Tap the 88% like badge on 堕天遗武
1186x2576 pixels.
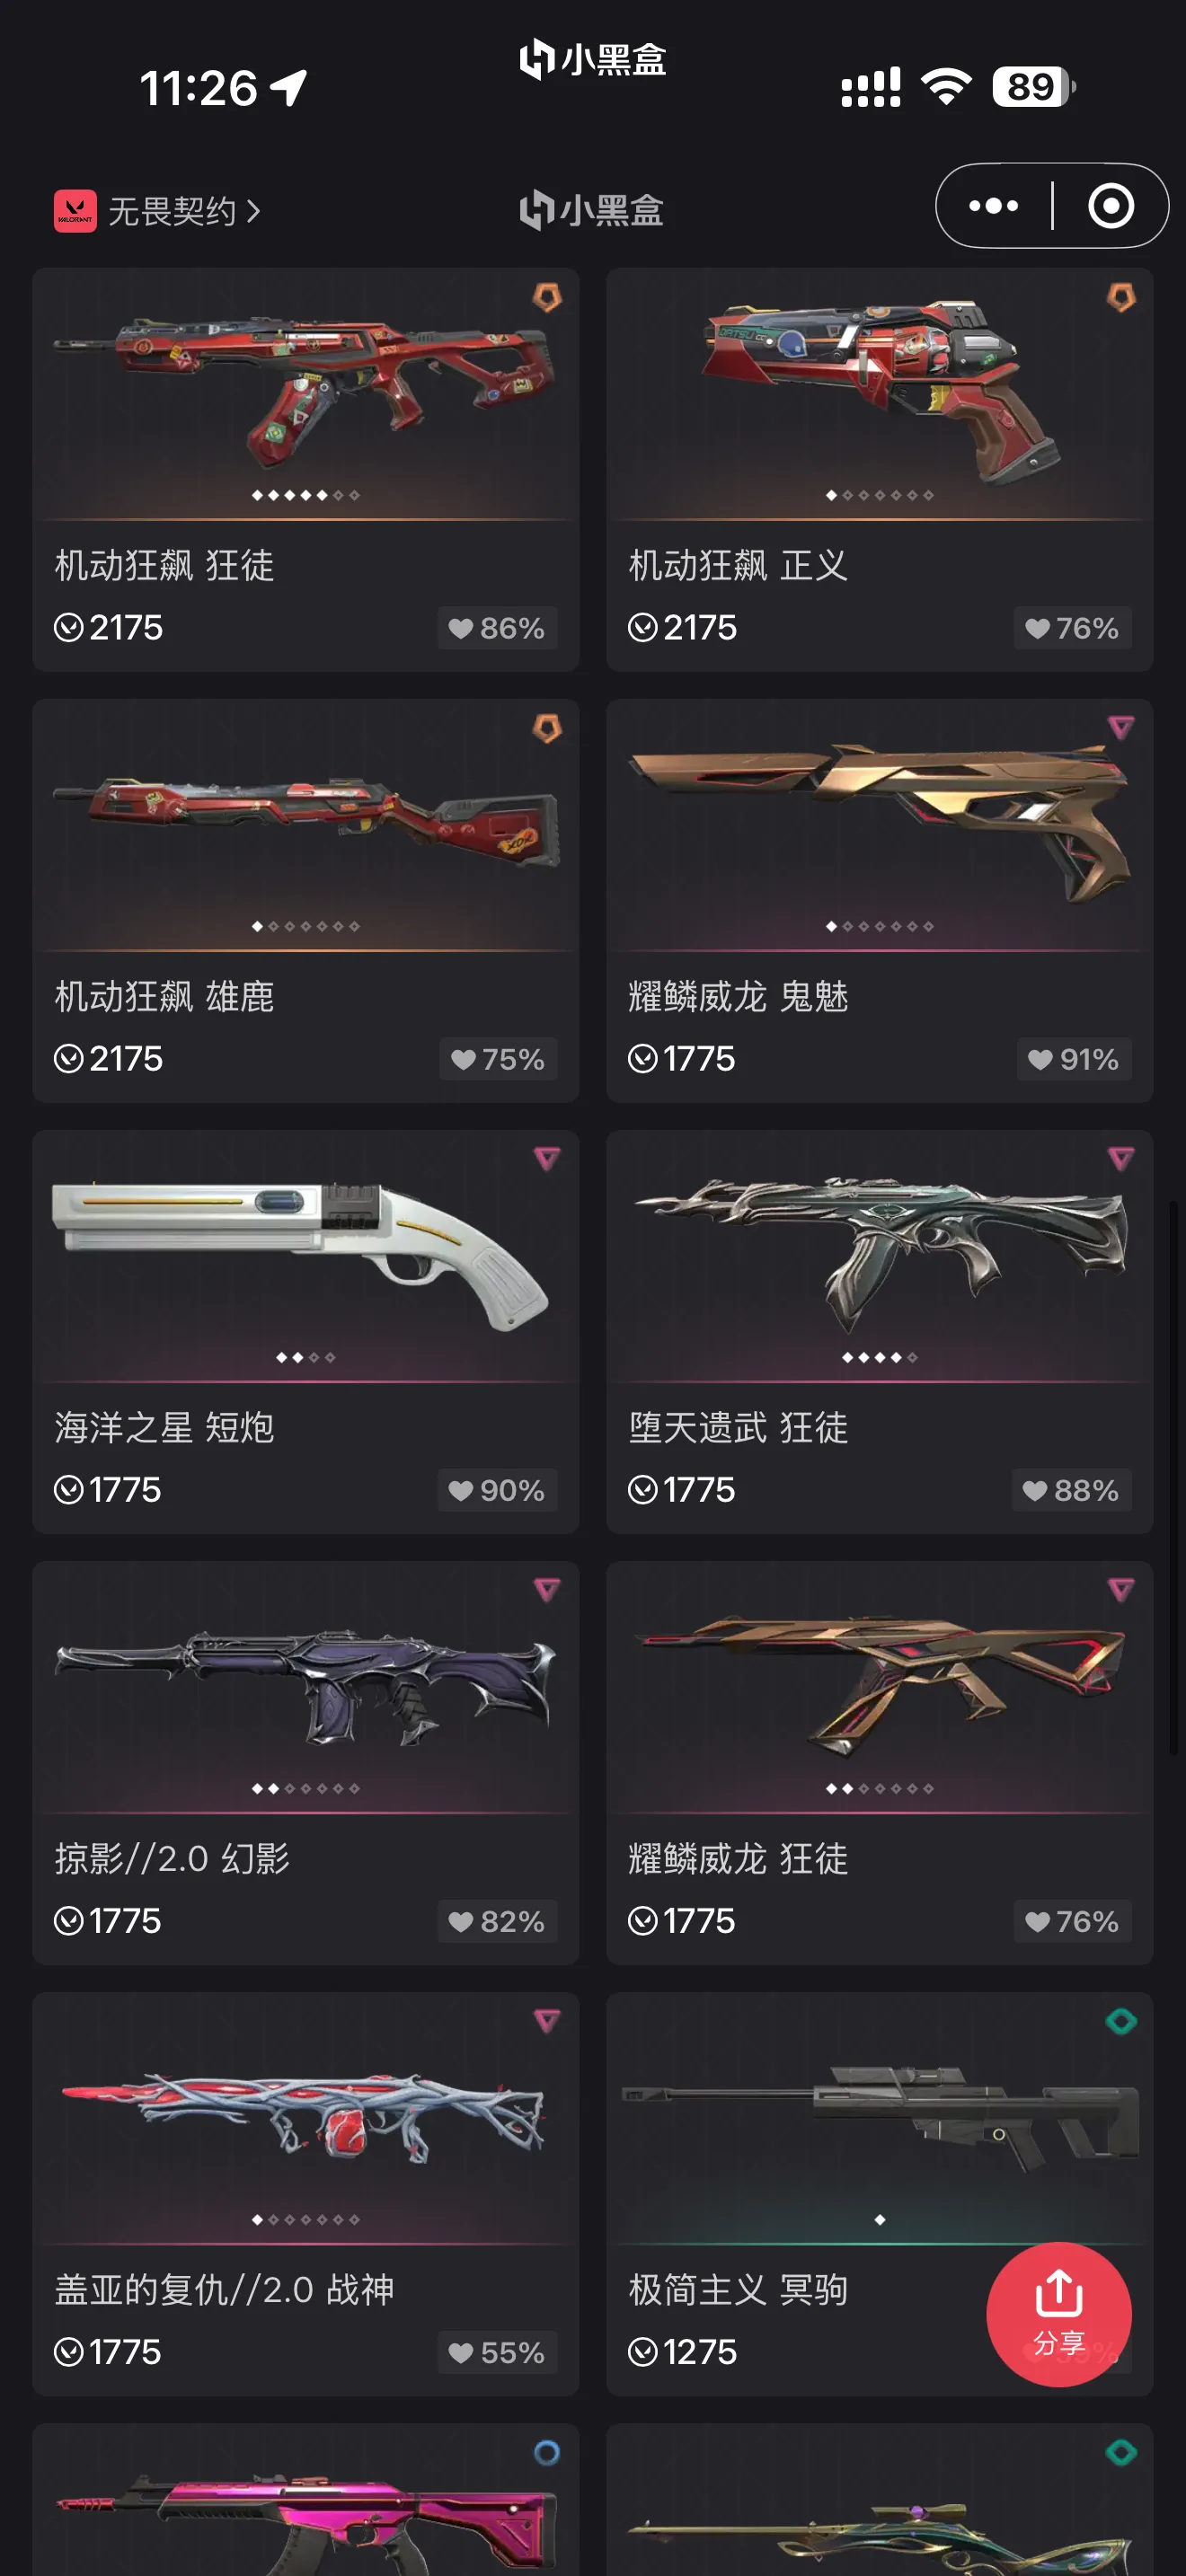[1072, 1490]
